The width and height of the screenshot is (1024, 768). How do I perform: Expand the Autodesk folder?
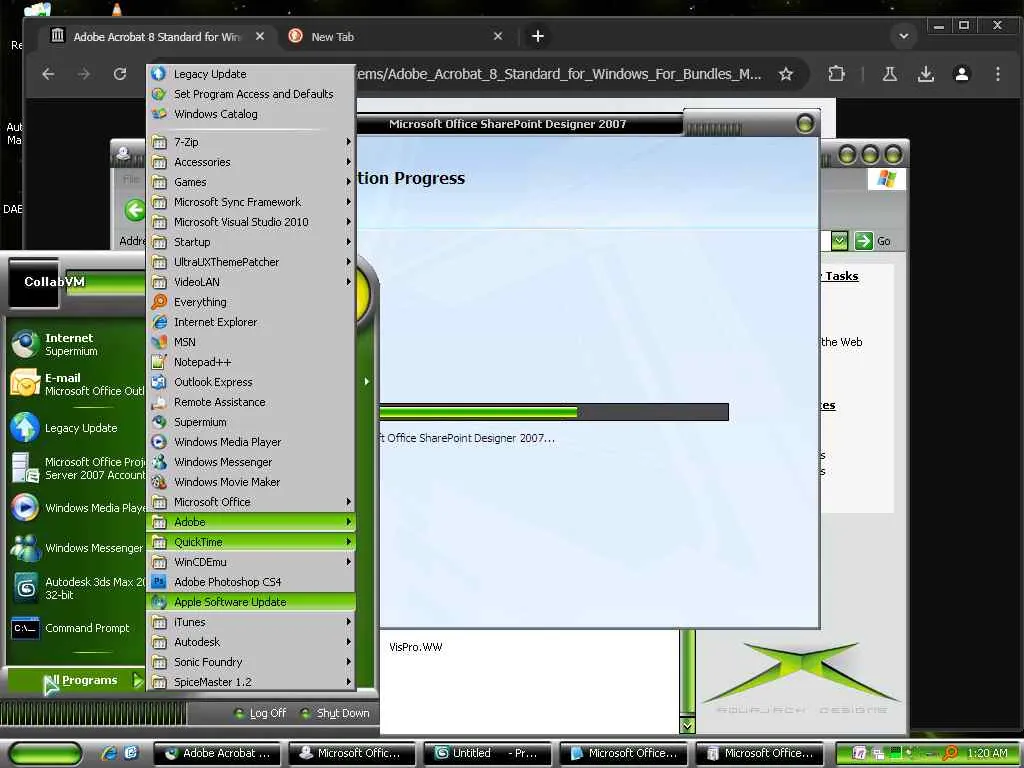[x=251, y=642]
